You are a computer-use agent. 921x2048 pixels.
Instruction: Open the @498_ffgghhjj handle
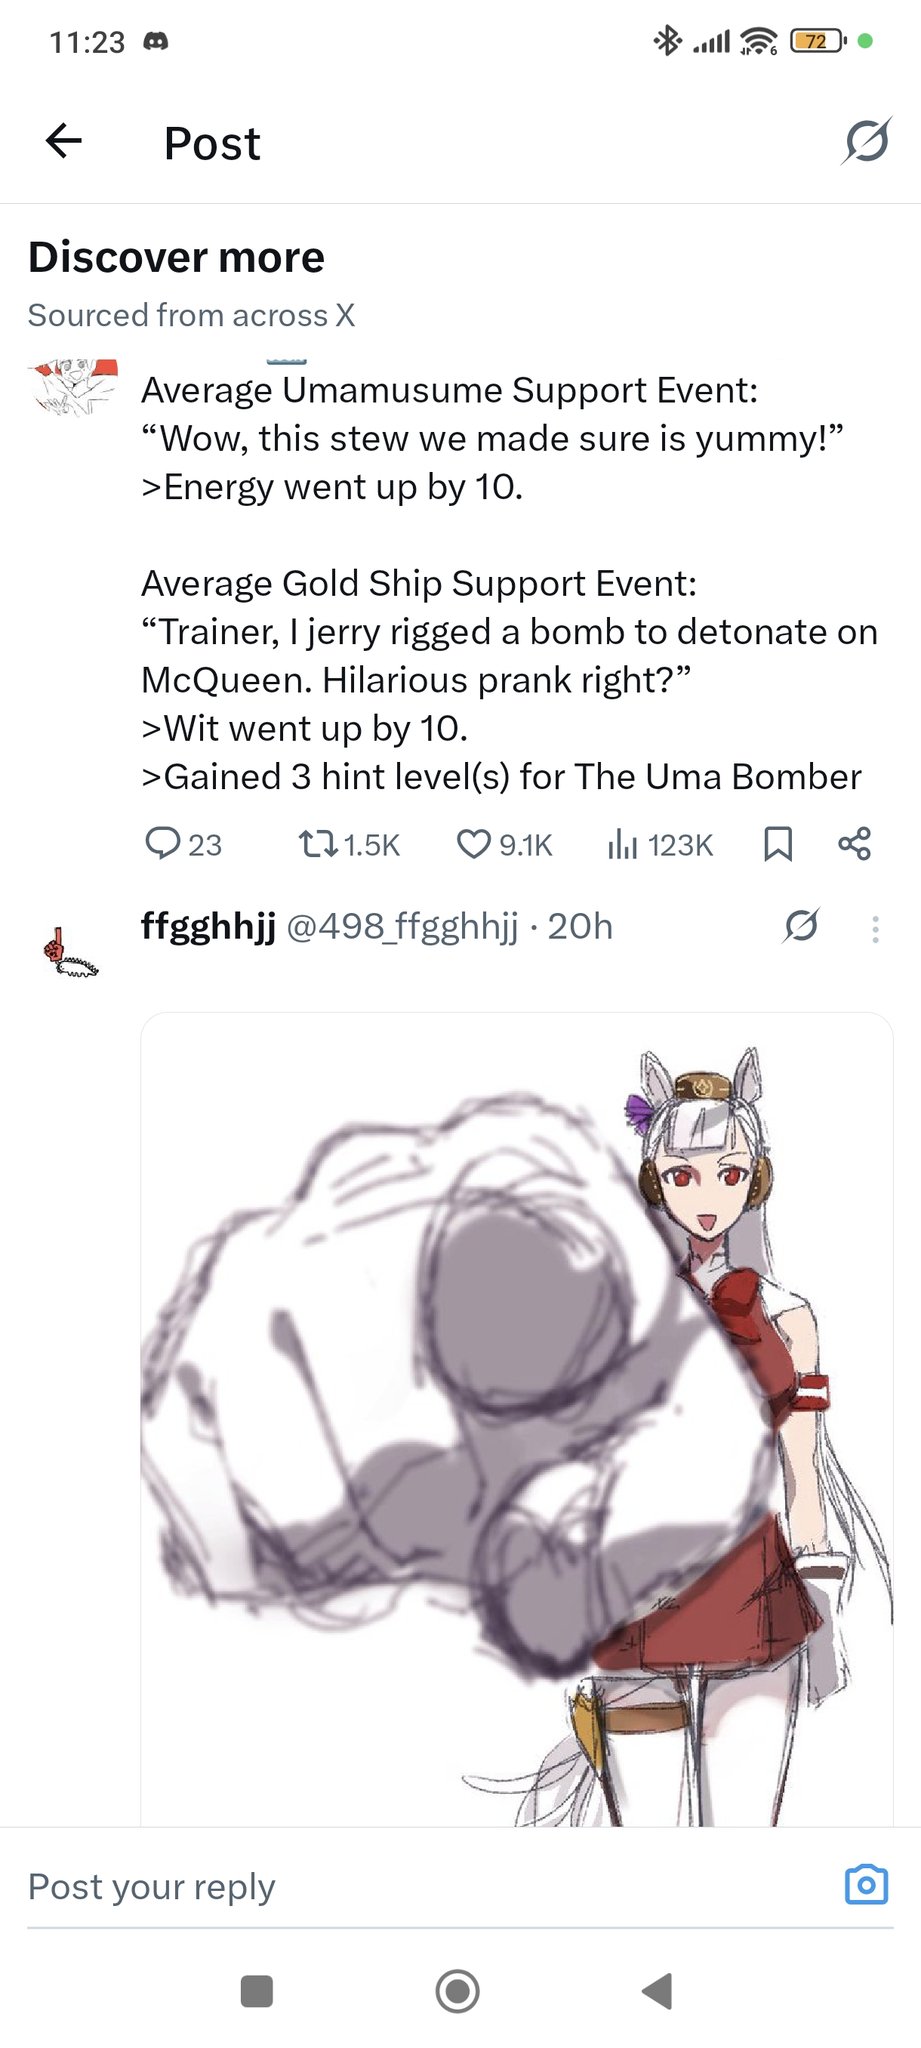[x=403, y=927]
